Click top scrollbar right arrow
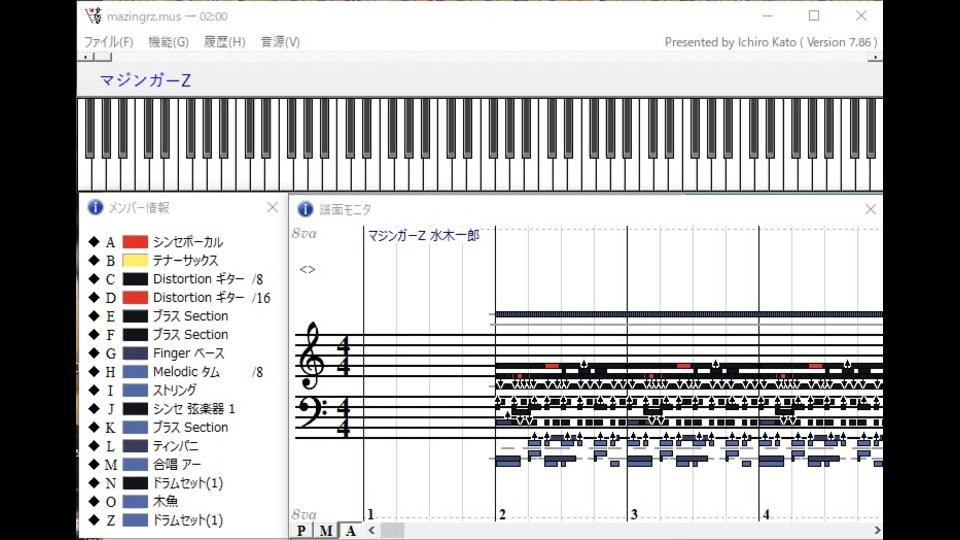Image resolution: width=960 pixels, height=540 pixels. tap(876, 57)
